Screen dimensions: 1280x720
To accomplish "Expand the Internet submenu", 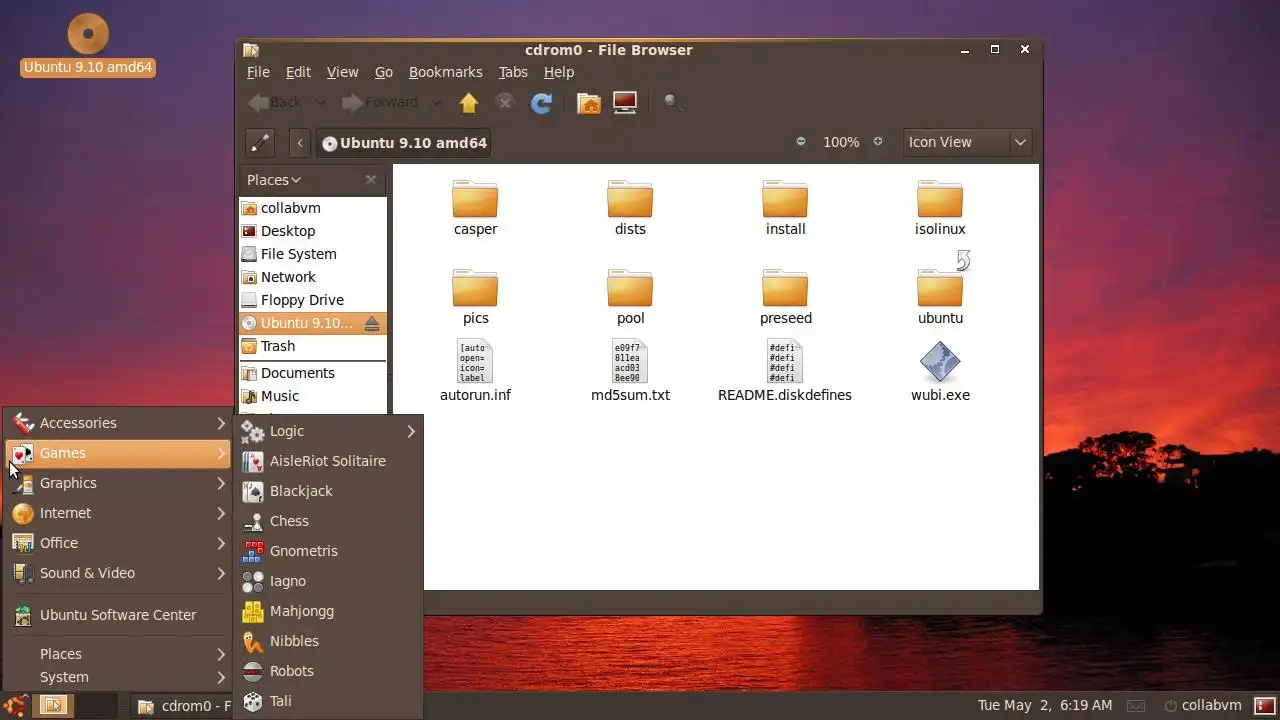I will point(118,513).
